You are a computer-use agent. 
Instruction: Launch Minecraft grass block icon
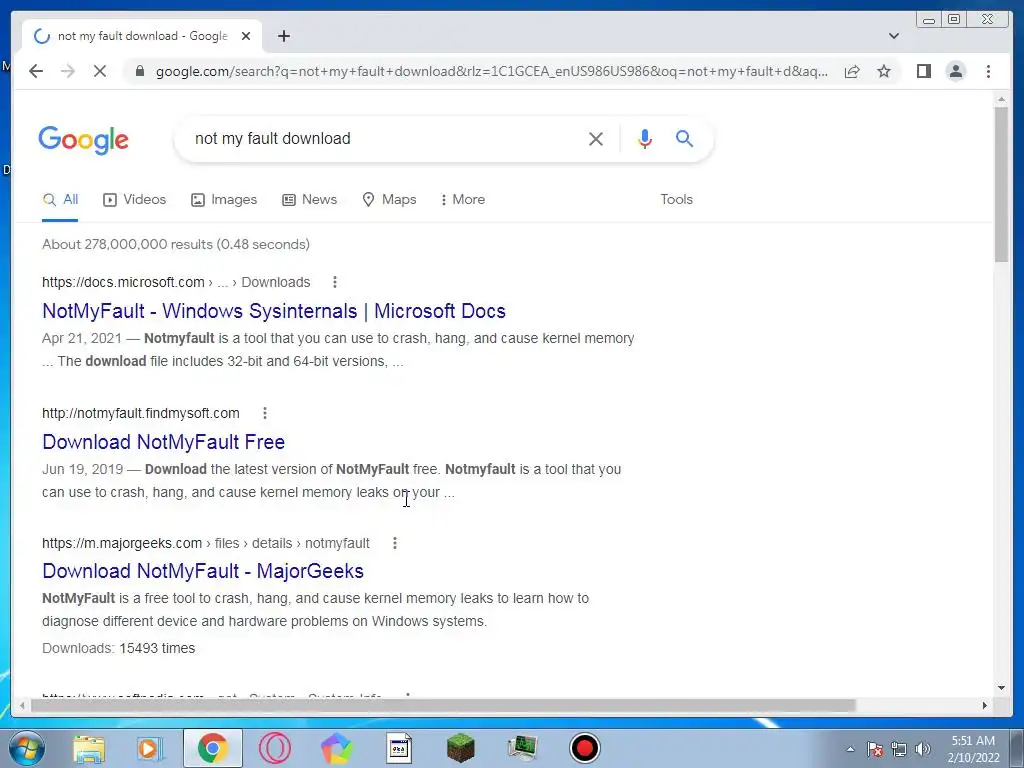point(460,748)
